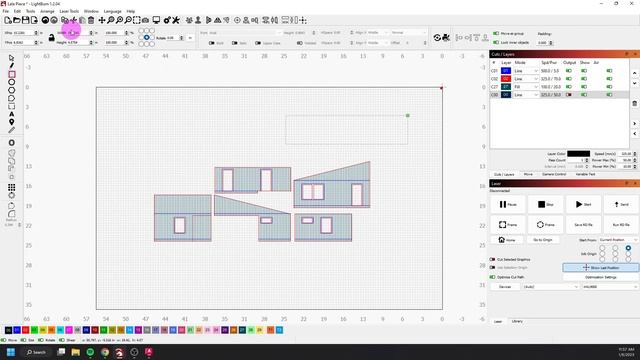Image resolution: width=640 pixels, height=360 pixels.
Task: Open the device selection dropdown beside (Auto)
Action: coord(610,287)
